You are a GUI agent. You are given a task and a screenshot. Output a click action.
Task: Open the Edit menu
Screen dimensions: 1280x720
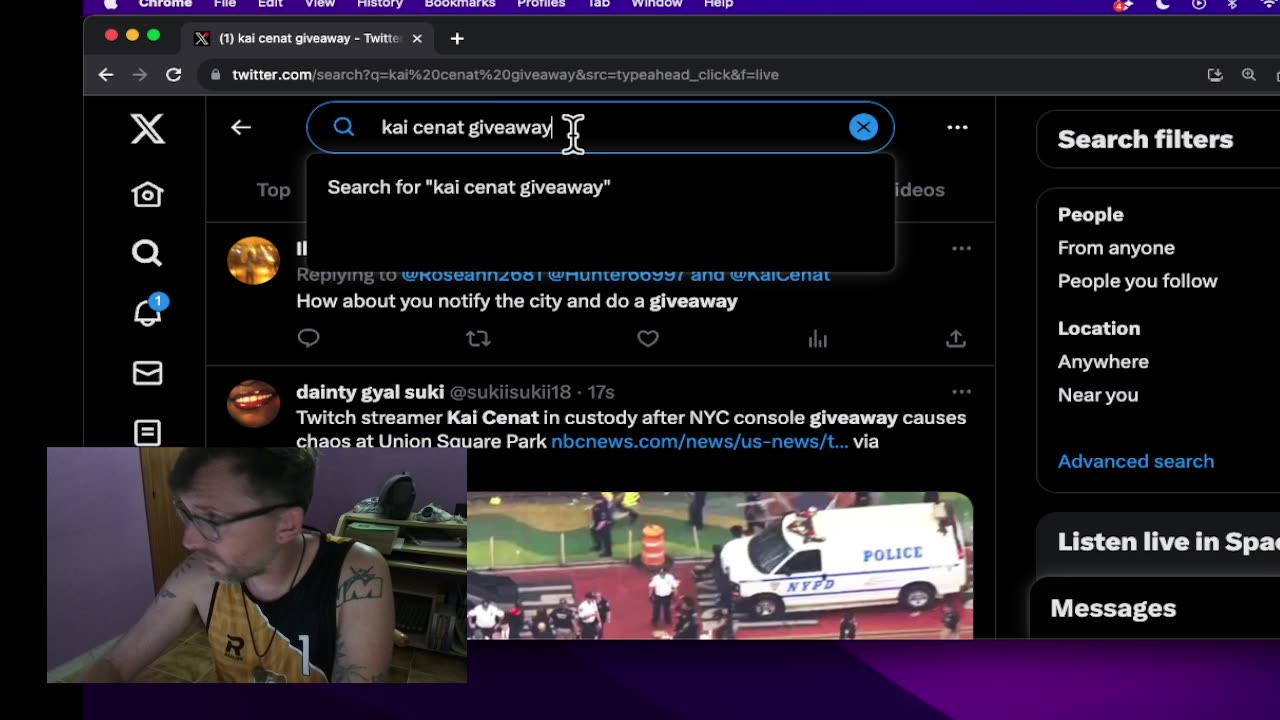tap(270, 4)
